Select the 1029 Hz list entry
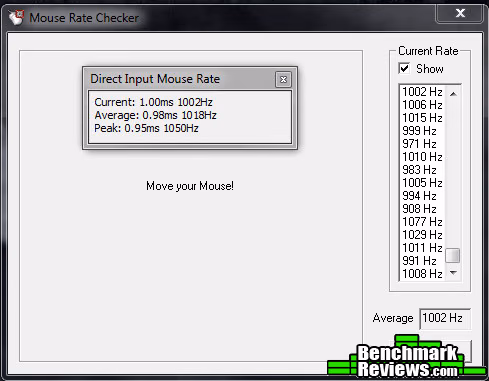 pyautogui.click(x=422, y=235)
